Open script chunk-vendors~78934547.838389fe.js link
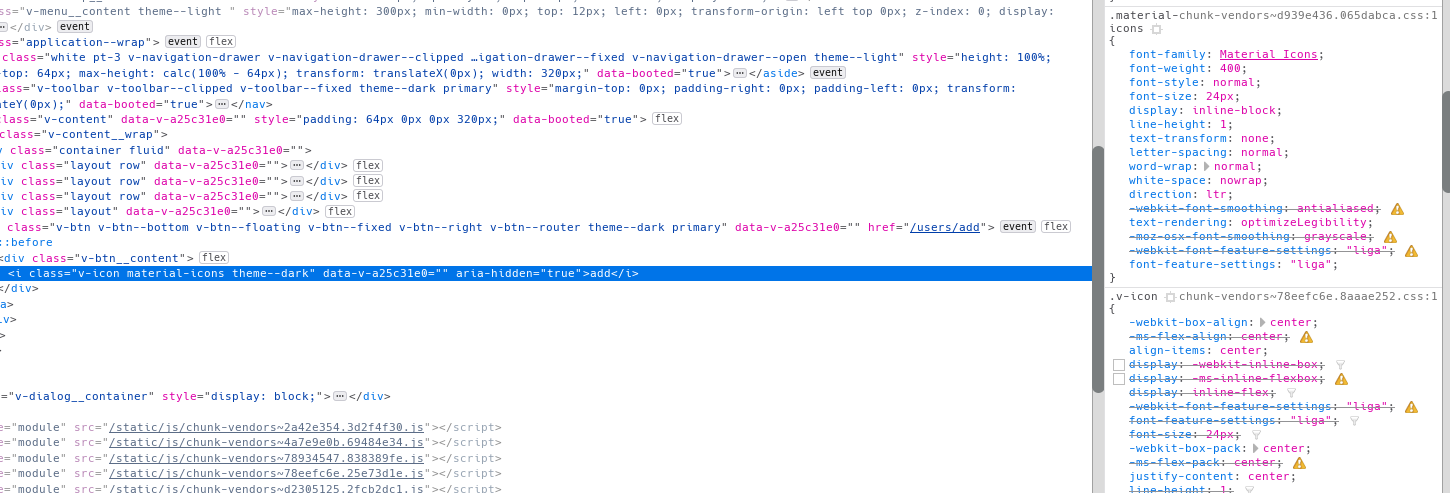Viewport: 1450px width, 493px height. point(267,458)
